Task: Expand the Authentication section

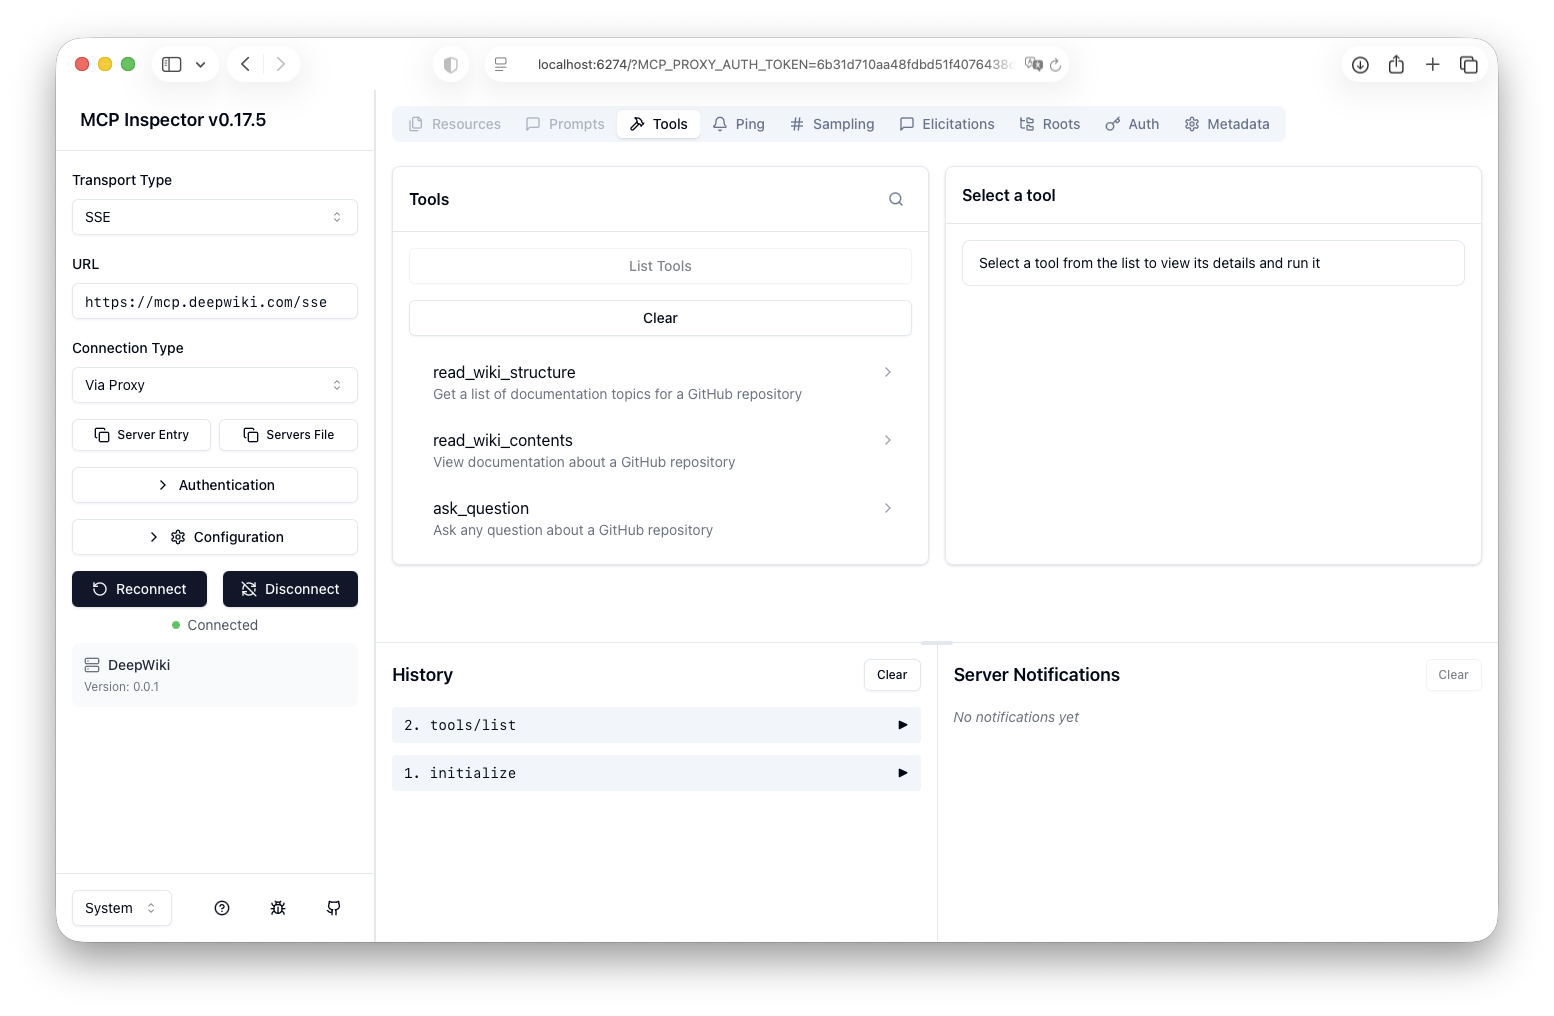Action: pos(215,485)
